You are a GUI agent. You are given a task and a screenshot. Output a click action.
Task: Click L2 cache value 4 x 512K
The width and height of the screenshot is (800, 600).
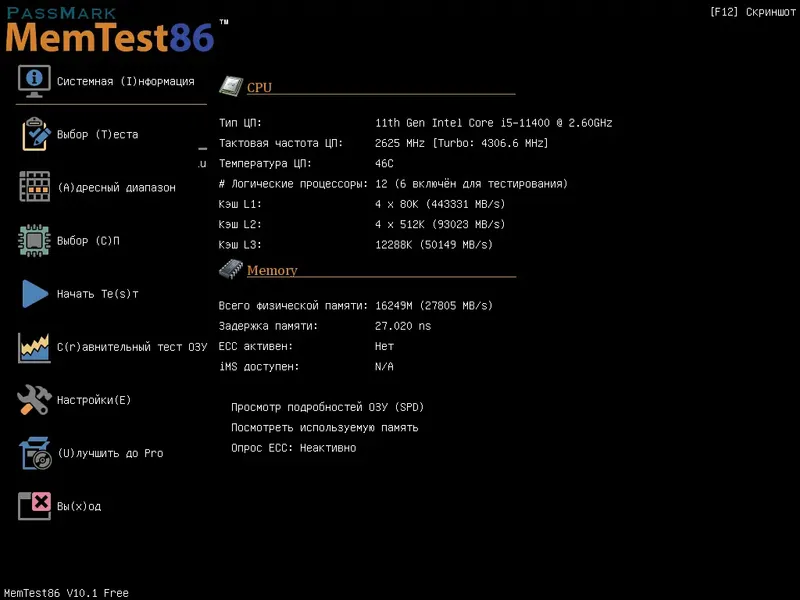point(440,224)
